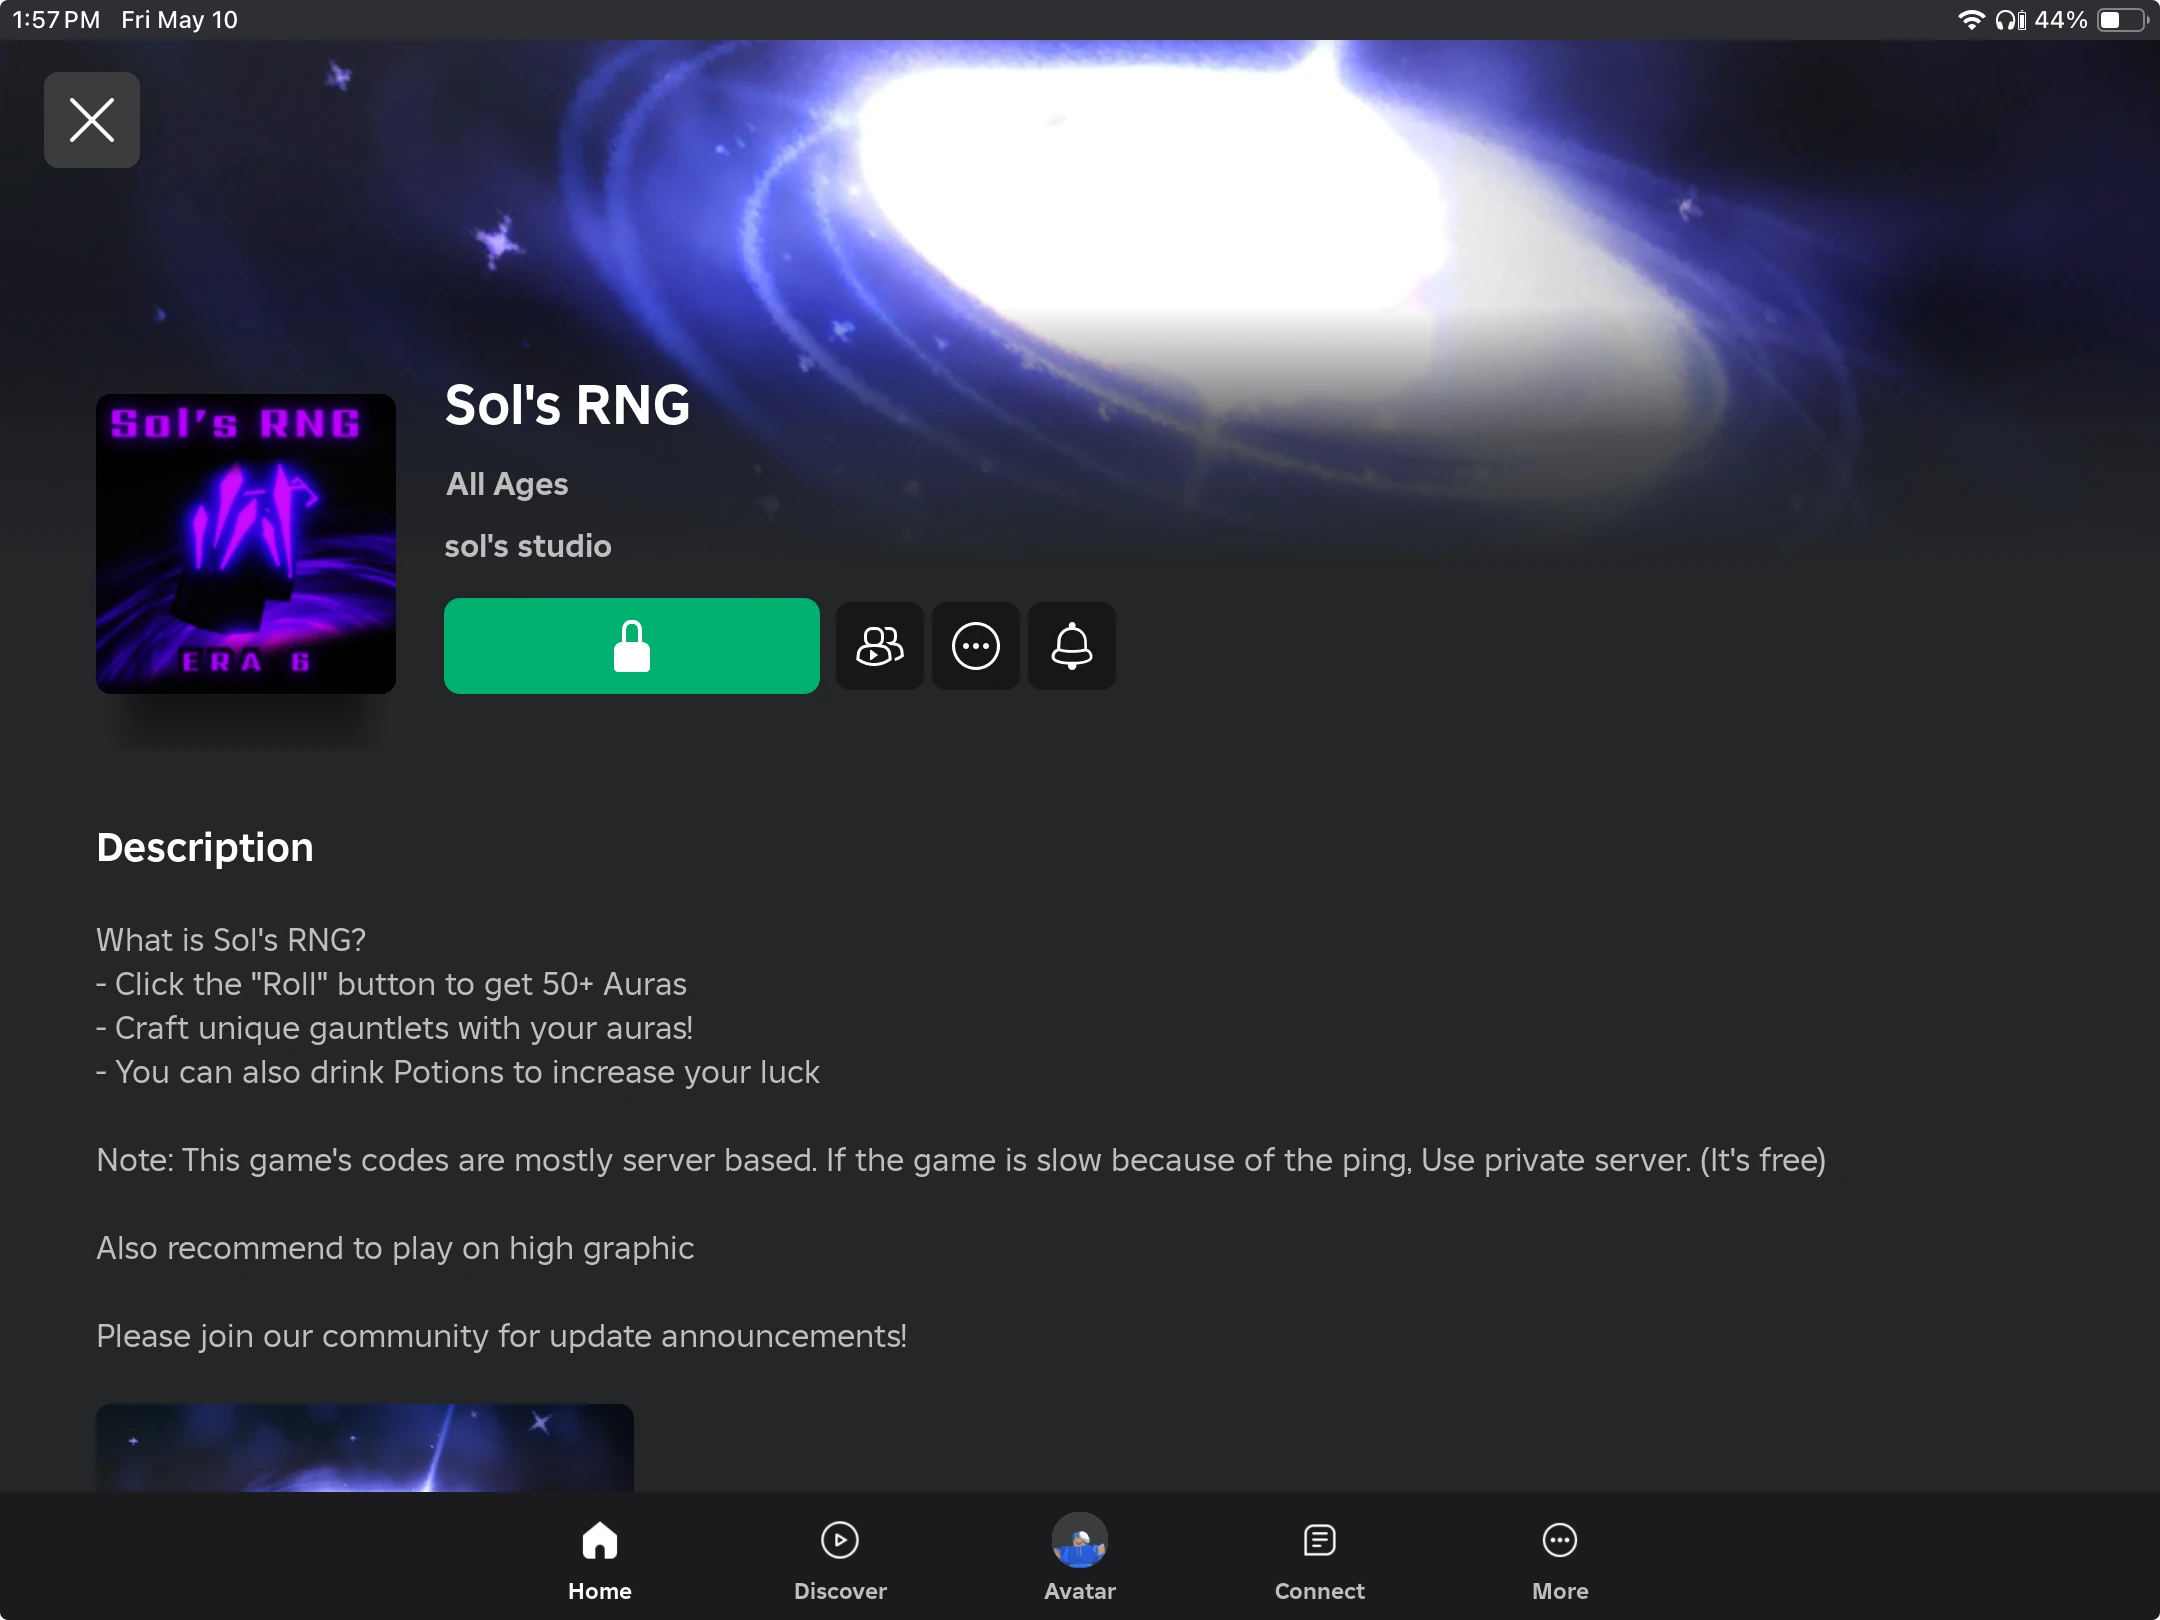Open the friends invite icon button
The image size is (2160, 1620).
880,646
